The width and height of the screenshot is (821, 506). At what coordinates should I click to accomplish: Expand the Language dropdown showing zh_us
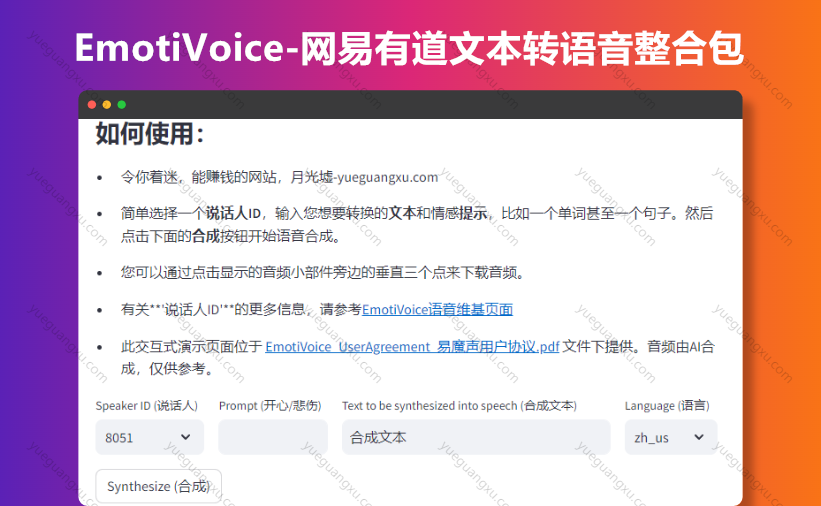tap(670, 437)
